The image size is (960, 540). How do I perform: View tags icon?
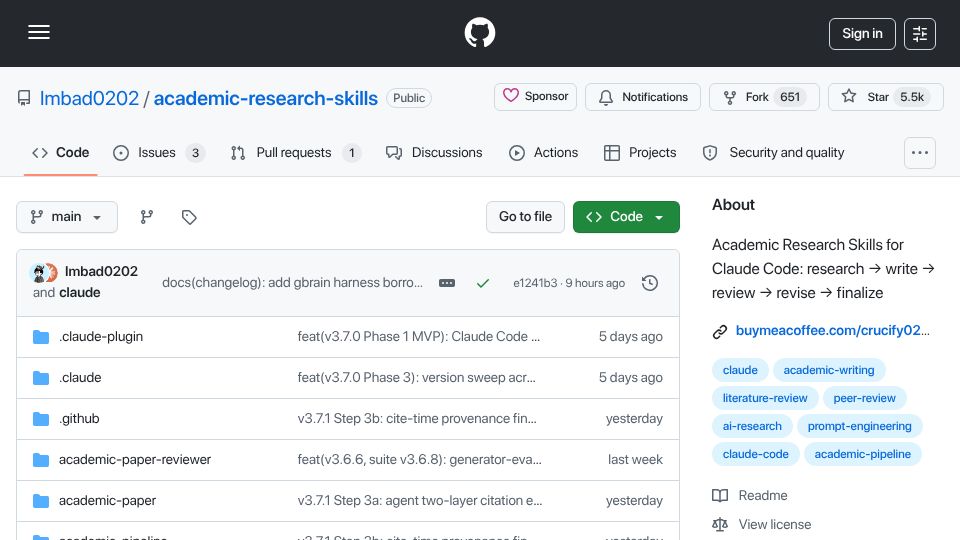point(189,217)
